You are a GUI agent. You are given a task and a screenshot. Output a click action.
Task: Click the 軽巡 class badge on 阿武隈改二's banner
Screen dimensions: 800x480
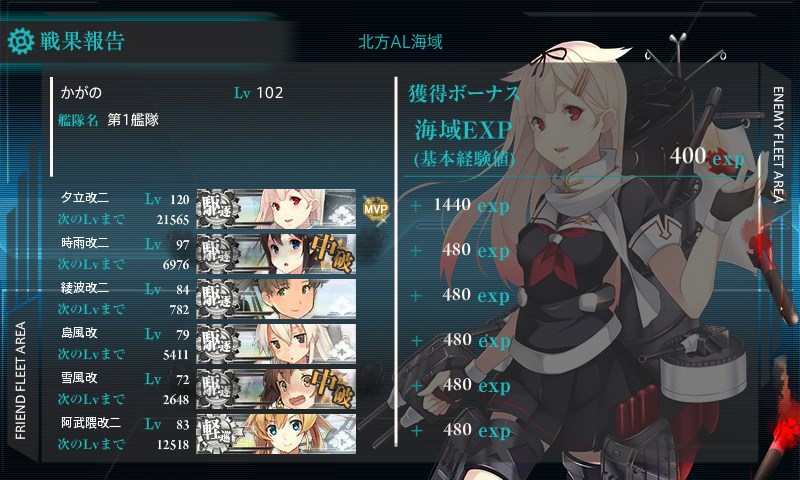tap(217, 434)
